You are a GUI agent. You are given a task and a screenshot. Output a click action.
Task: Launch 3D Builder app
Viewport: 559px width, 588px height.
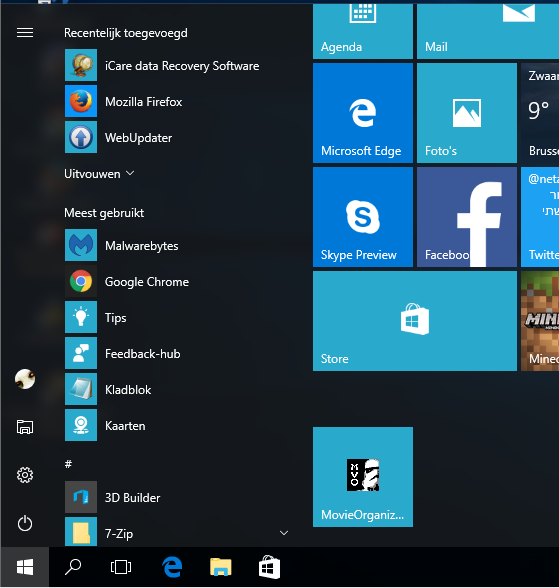click(132, 498)
